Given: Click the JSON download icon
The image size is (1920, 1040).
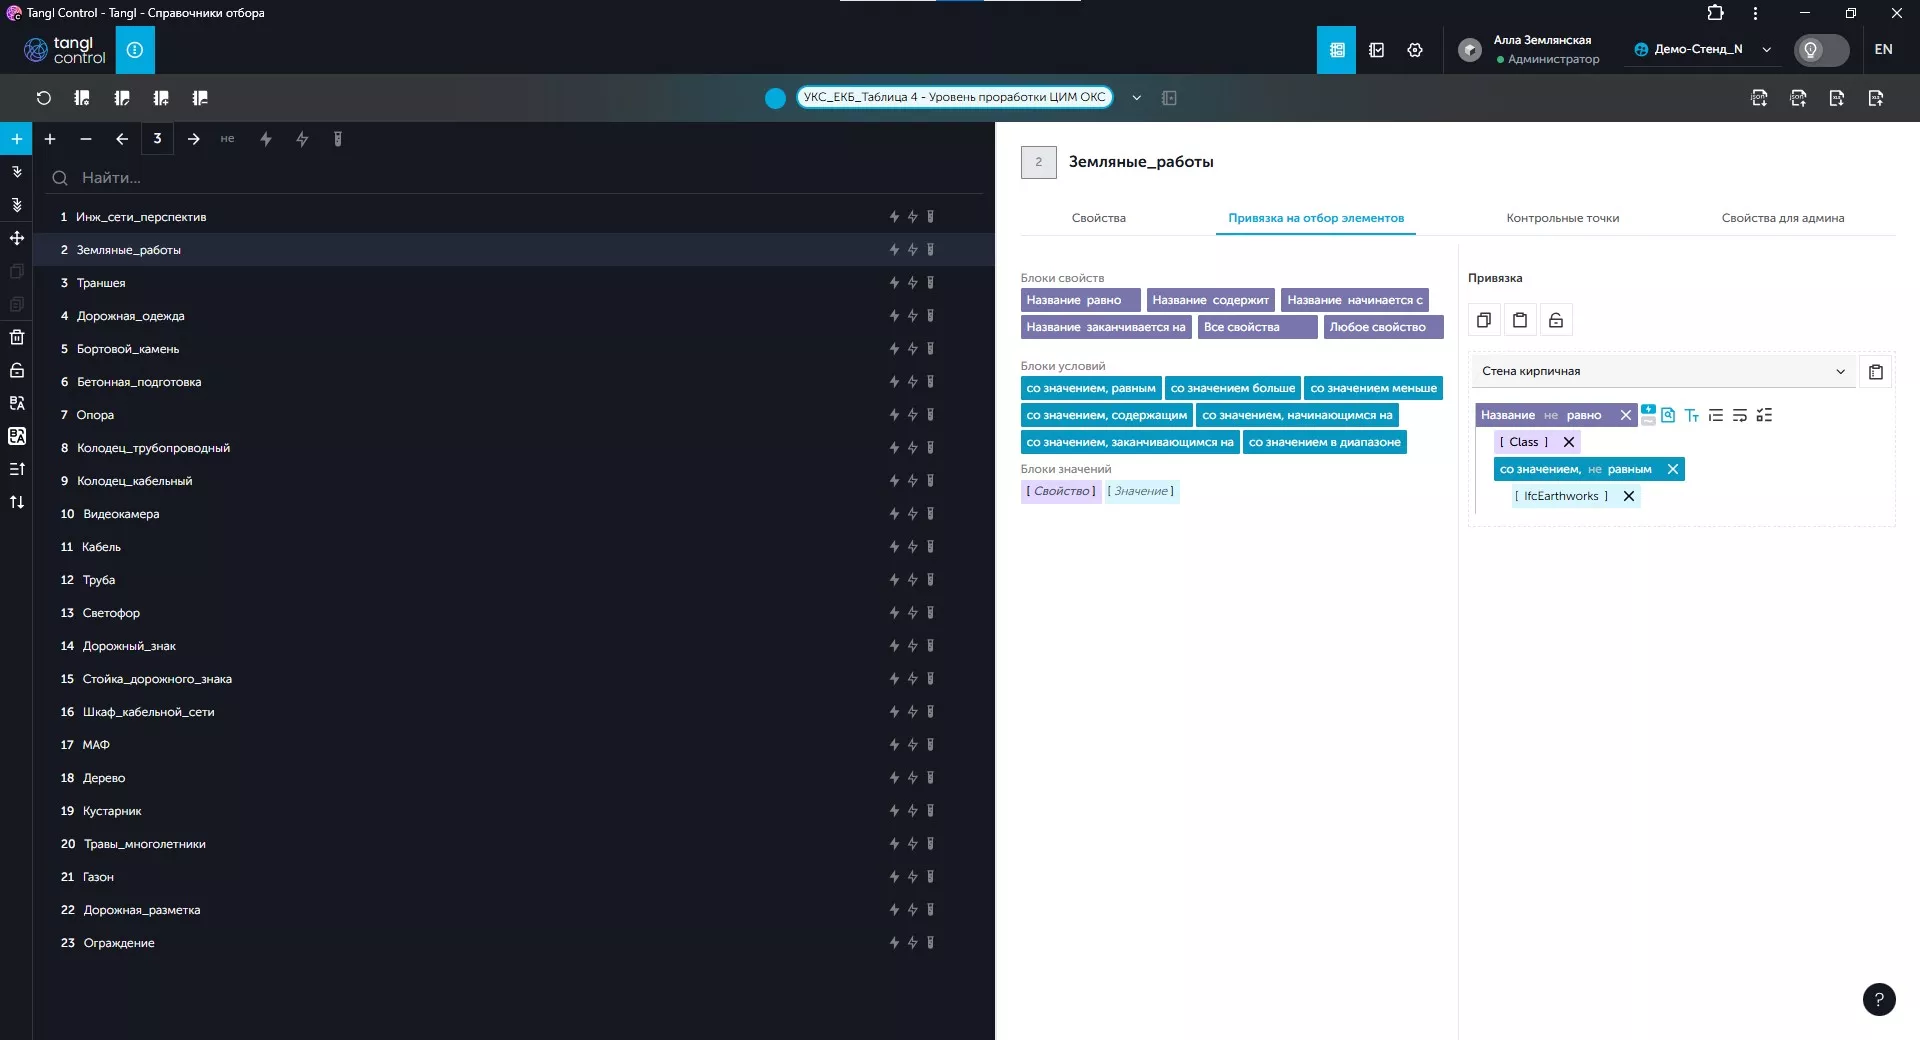Looking at the screenshot, I should click(x=1759, y=98).
